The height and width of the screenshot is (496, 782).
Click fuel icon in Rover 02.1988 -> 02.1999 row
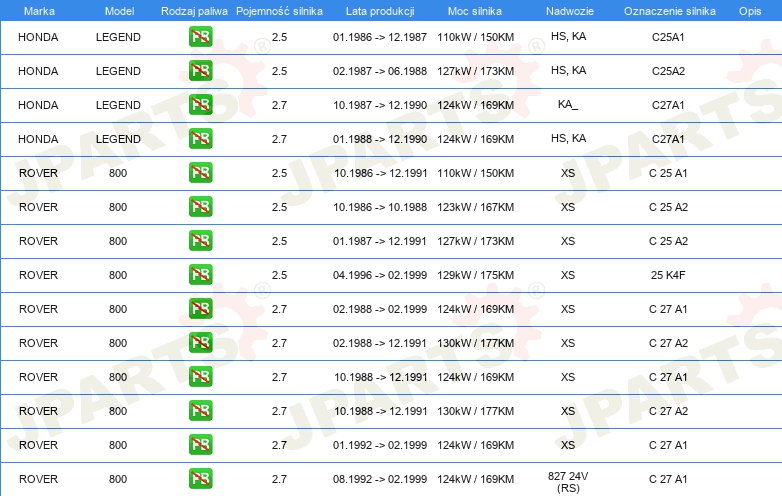coord(200,309)
